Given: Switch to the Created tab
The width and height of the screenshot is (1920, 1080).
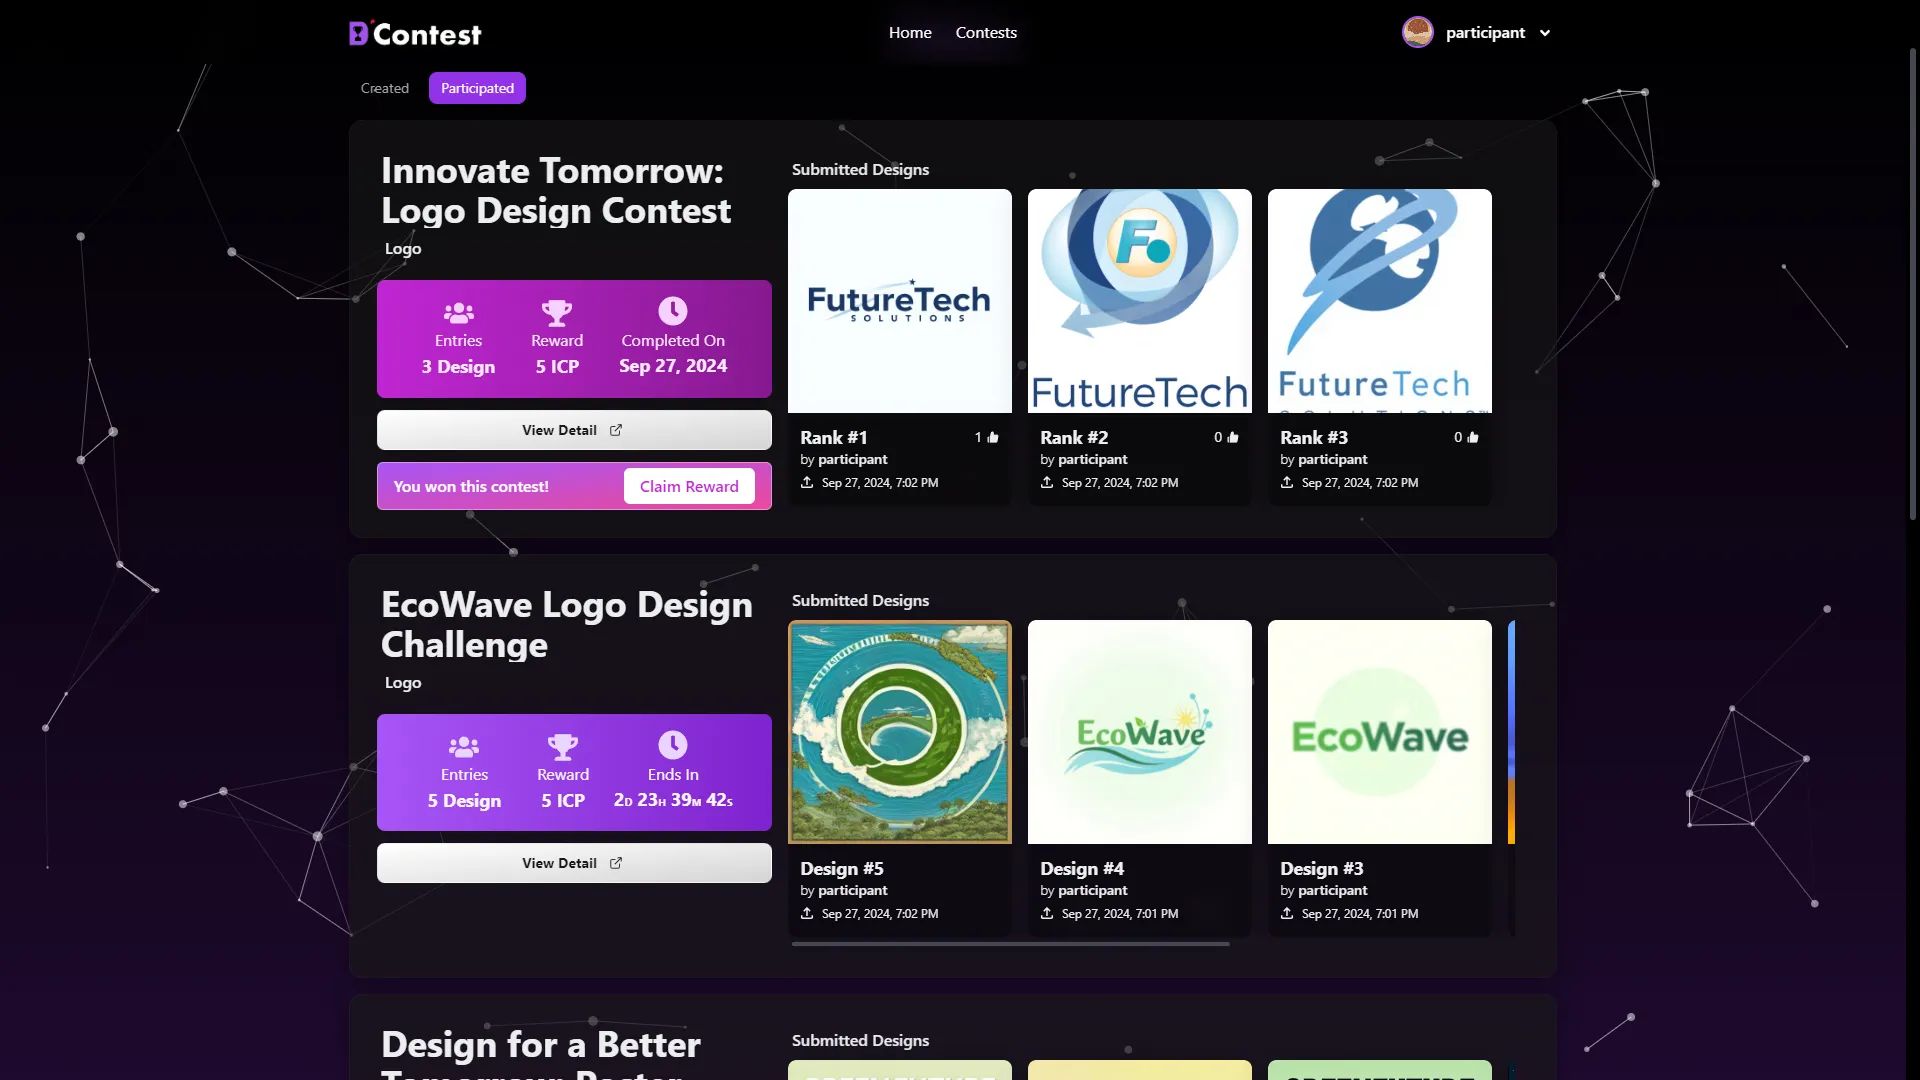Looking at the screenshot, I should [385, 88].
